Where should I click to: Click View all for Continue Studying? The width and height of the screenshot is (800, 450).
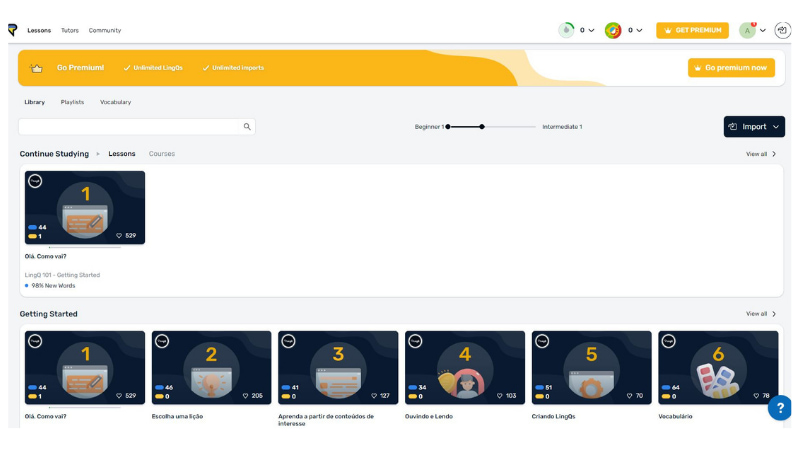point(761,154)
